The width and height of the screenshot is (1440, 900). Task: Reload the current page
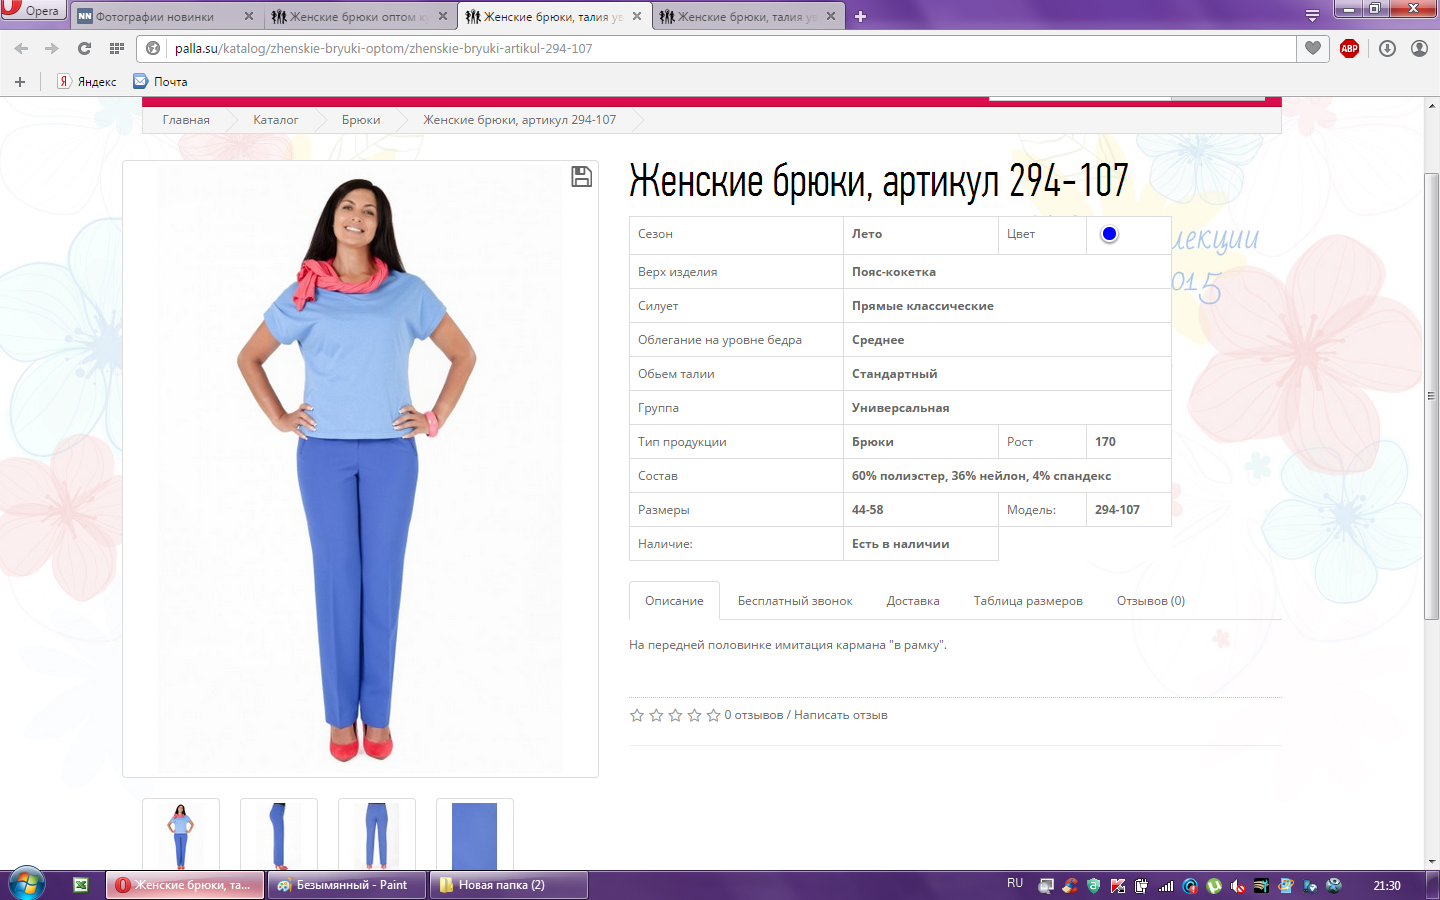(x=84, y=48)
